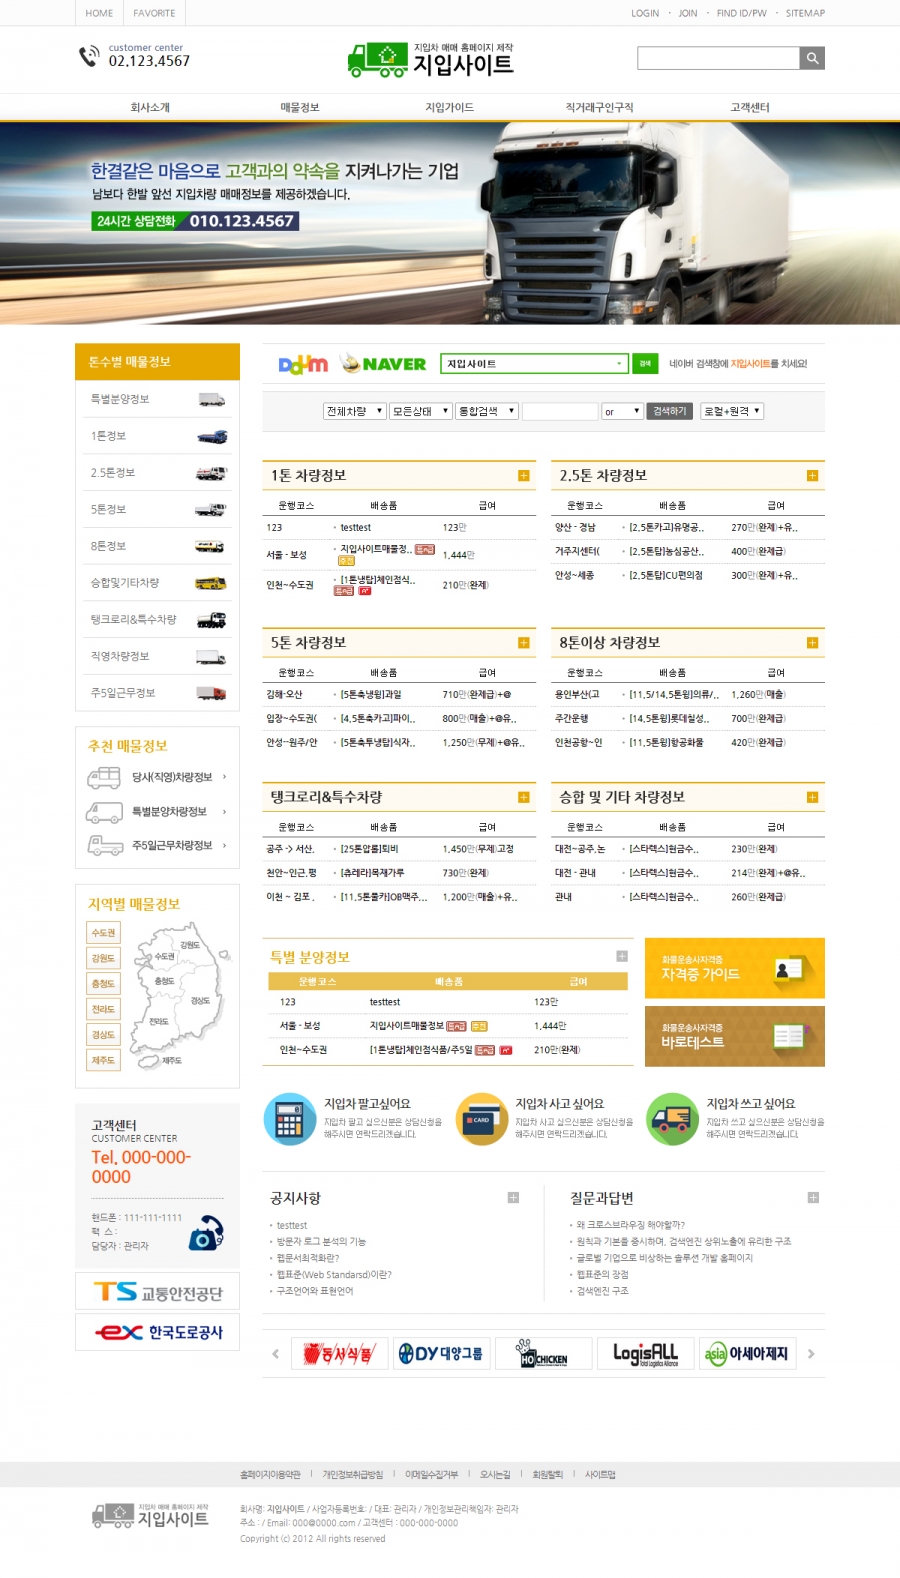Click the plus icon beside 8톤이상 차량정보
Screen dimensions: 900x1578
[812, 643]
